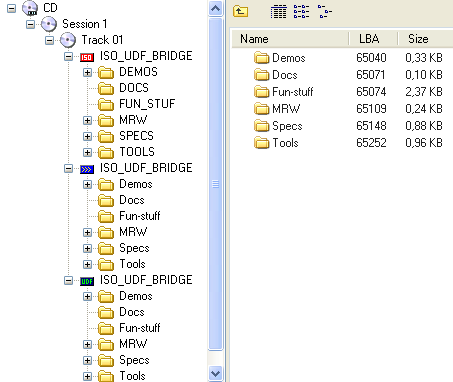Switch to small icons view button
This screenshot has height=382, width=453.
pos(301,12)
